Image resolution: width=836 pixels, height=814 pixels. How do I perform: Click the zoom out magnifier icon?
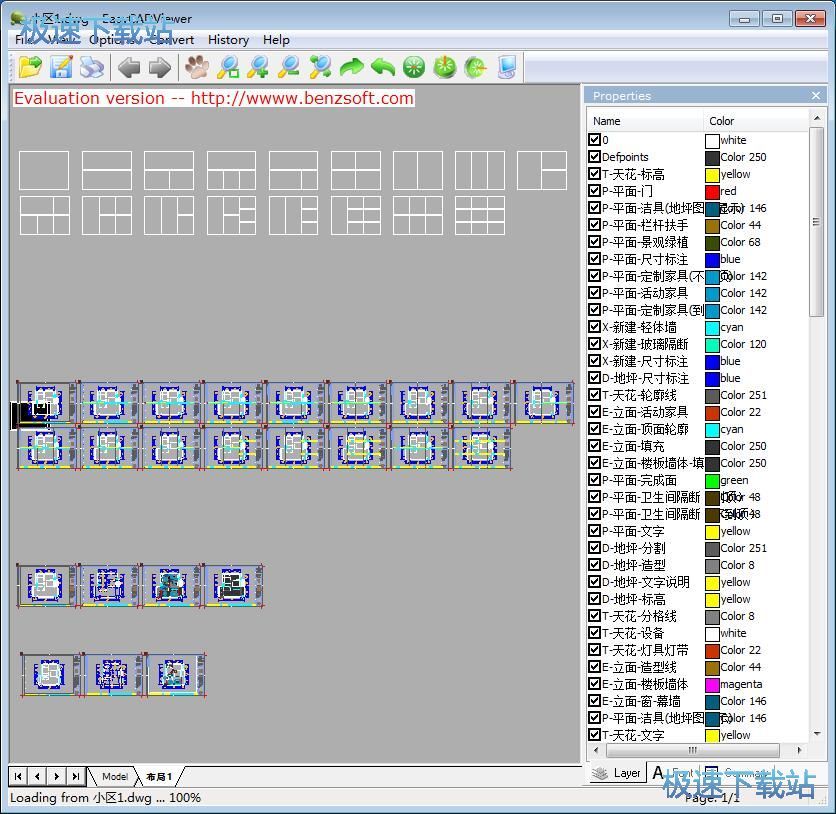(289, 67)
